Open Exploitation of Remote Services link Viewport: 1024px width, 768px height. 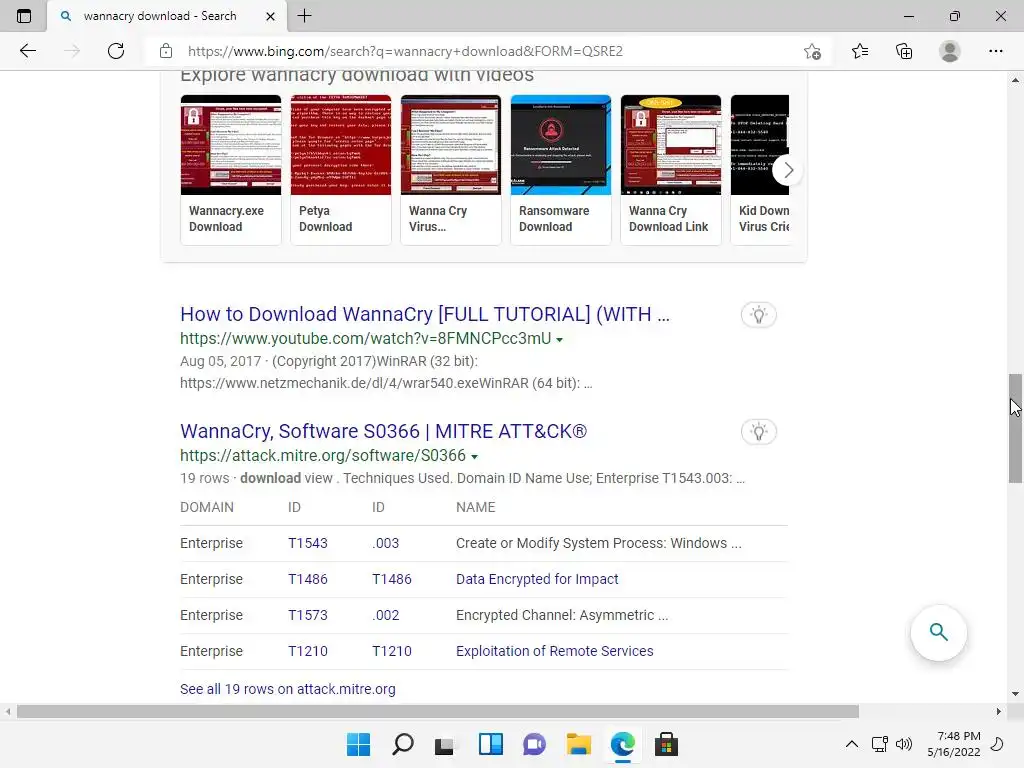pos(554,651)
